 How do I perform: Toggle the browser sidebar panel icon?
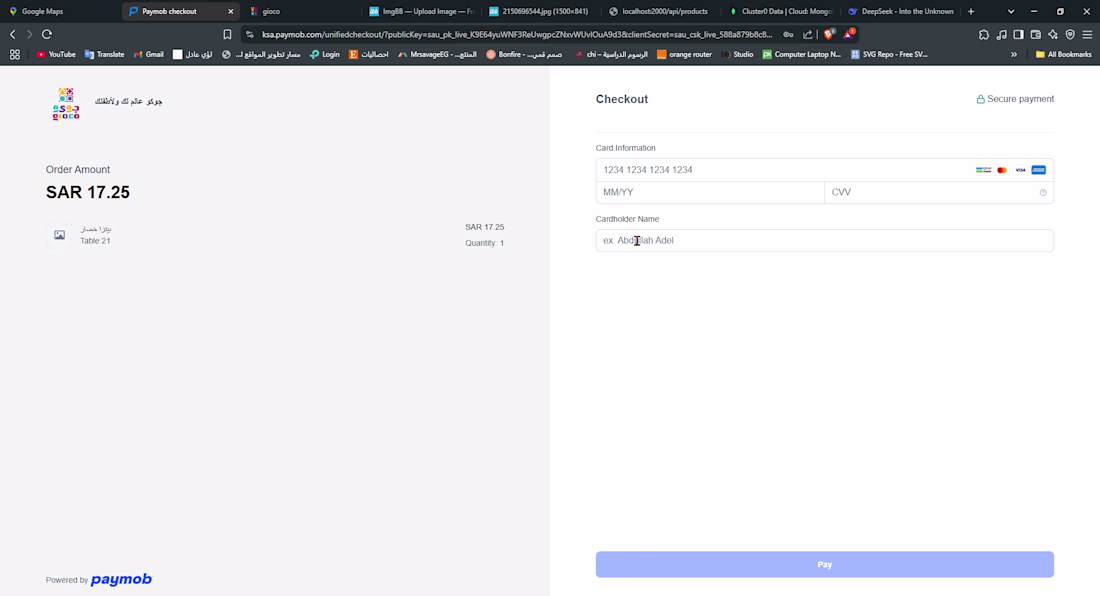tap(1019, 34)
